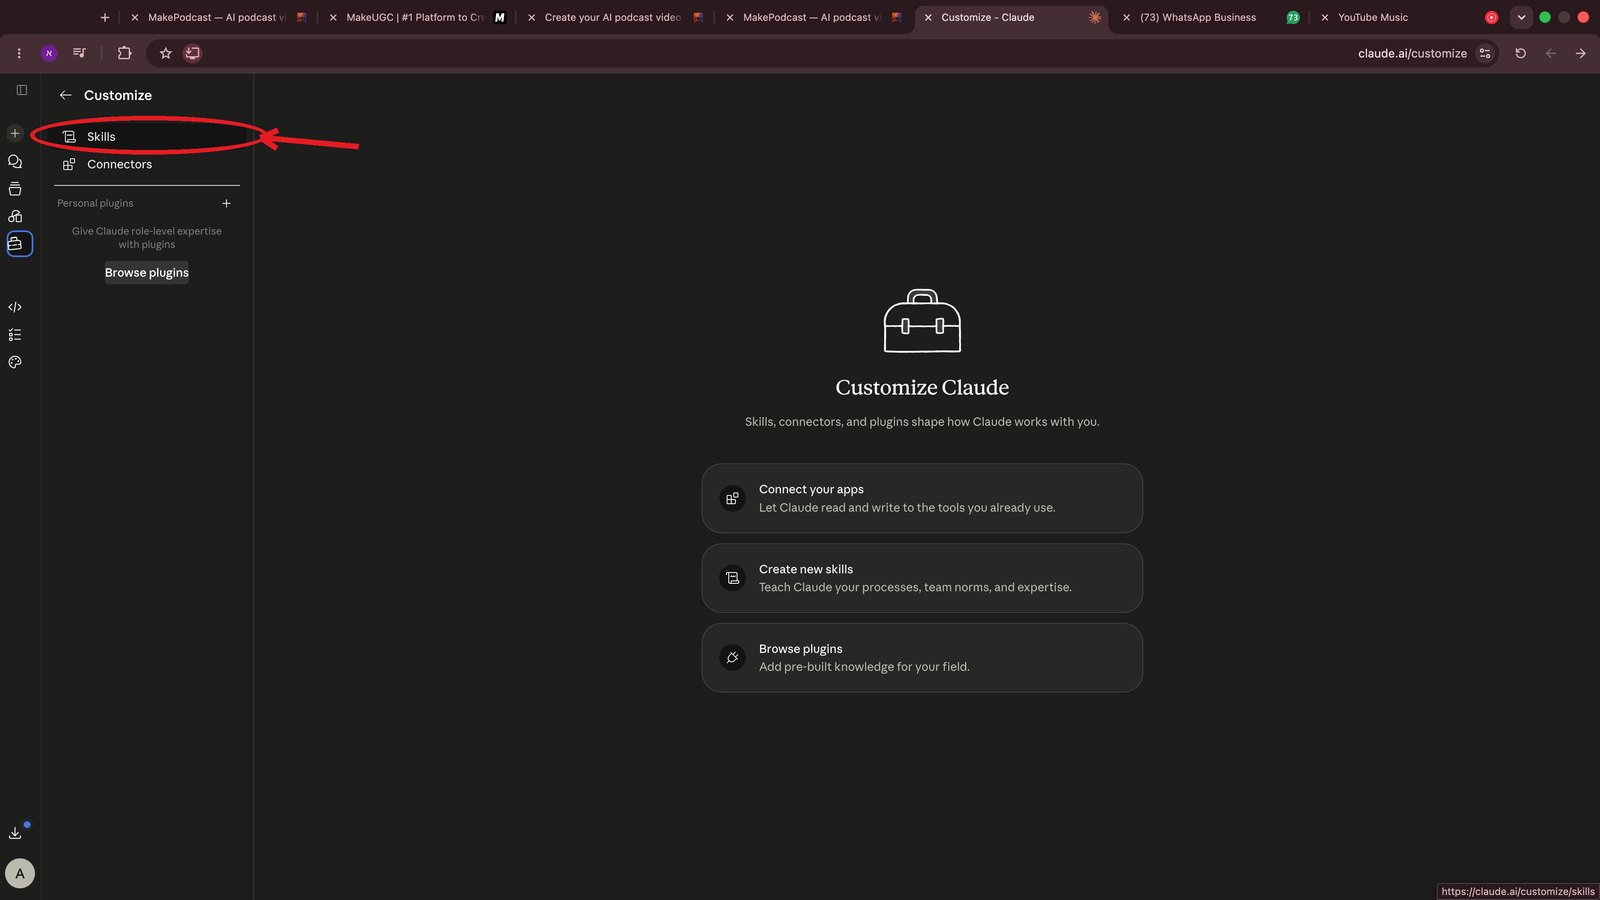Add a personal plugin with plus icon
This screenshot has height=900, width=1600.
(x=226, y=203)
